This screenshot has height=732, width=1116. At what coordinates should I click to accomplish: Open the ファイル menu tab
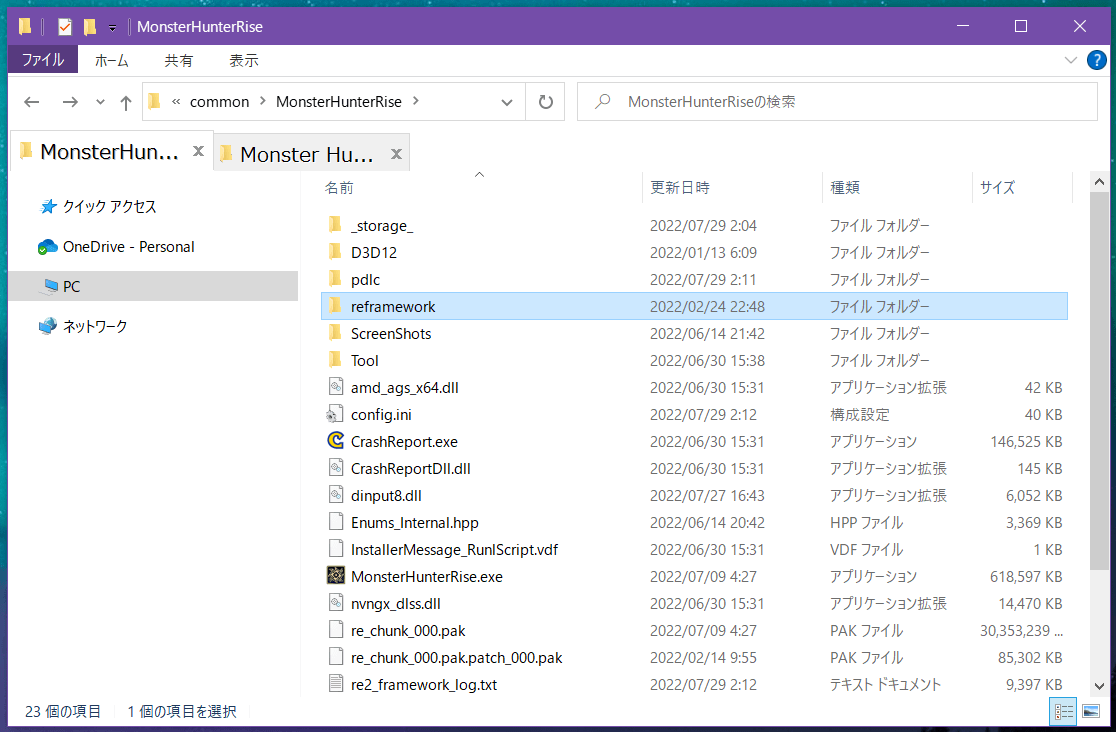coord(43,61)
